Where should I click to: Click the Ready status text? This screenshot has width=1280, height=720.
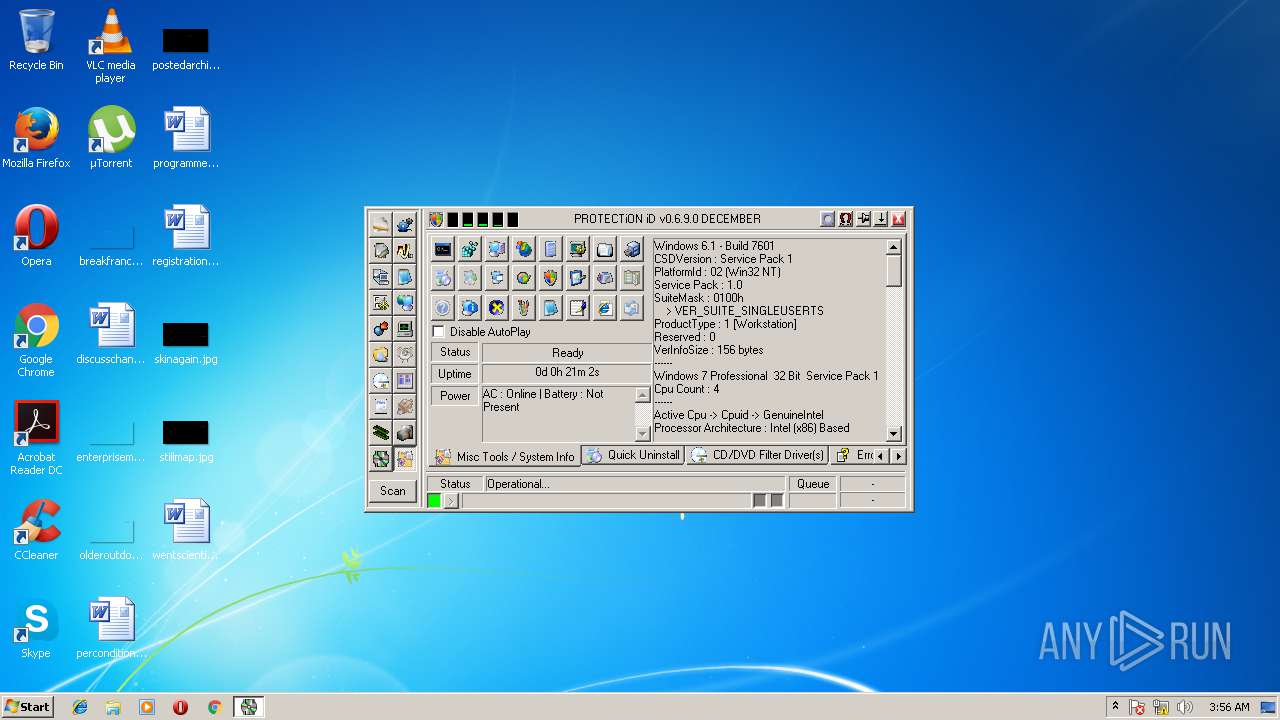pos(567,353)
